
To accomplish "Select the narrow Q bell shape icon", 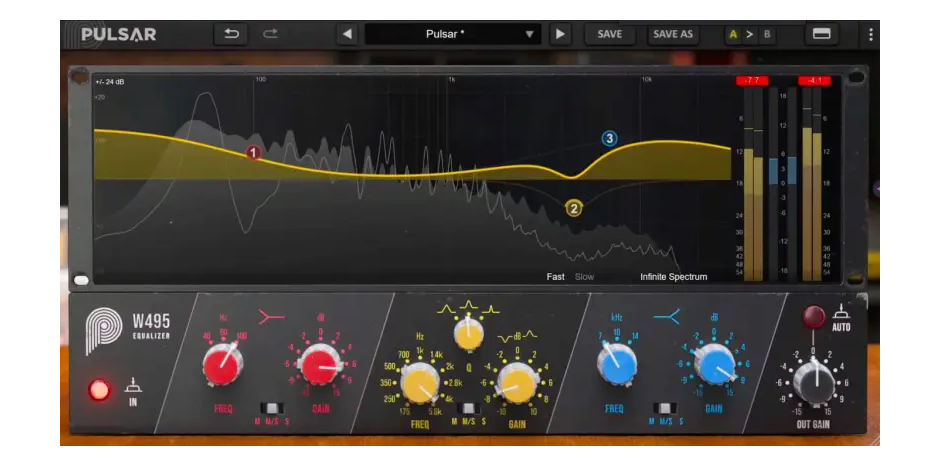I will tap(491, 309).
